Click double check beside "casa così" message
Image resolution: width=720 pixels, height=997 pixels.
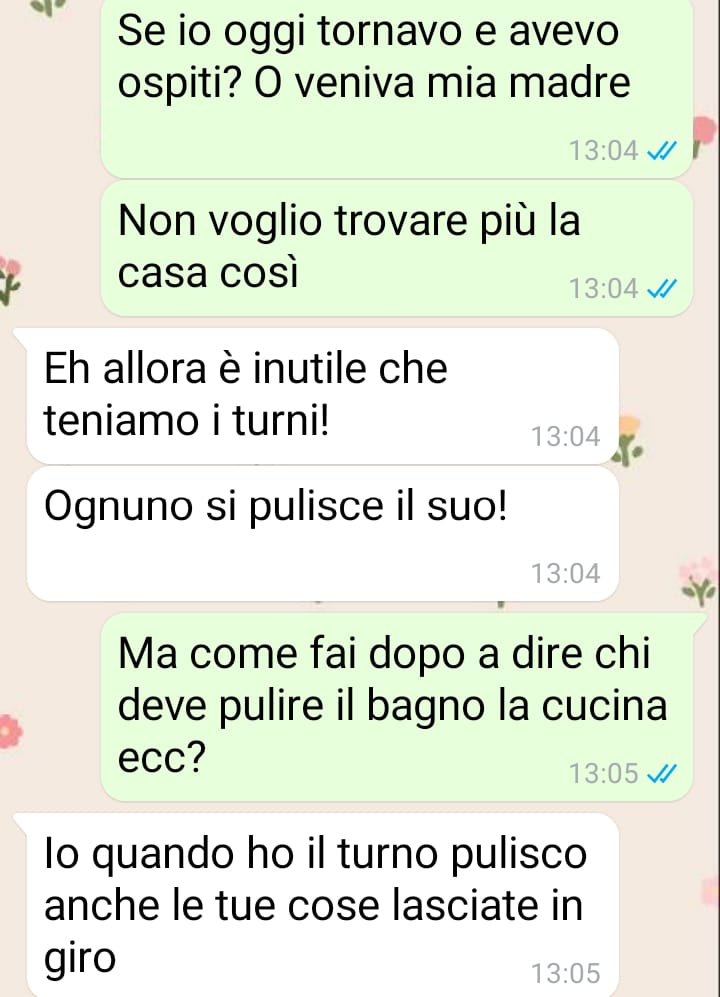coord(661,289)
